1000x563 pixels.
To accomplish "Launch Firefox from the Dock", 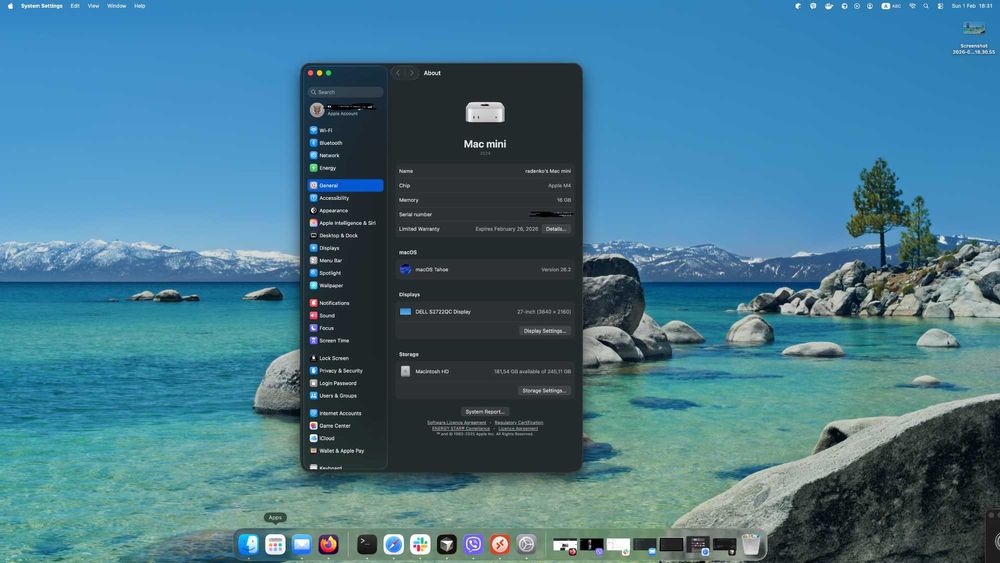I will 328,545.
